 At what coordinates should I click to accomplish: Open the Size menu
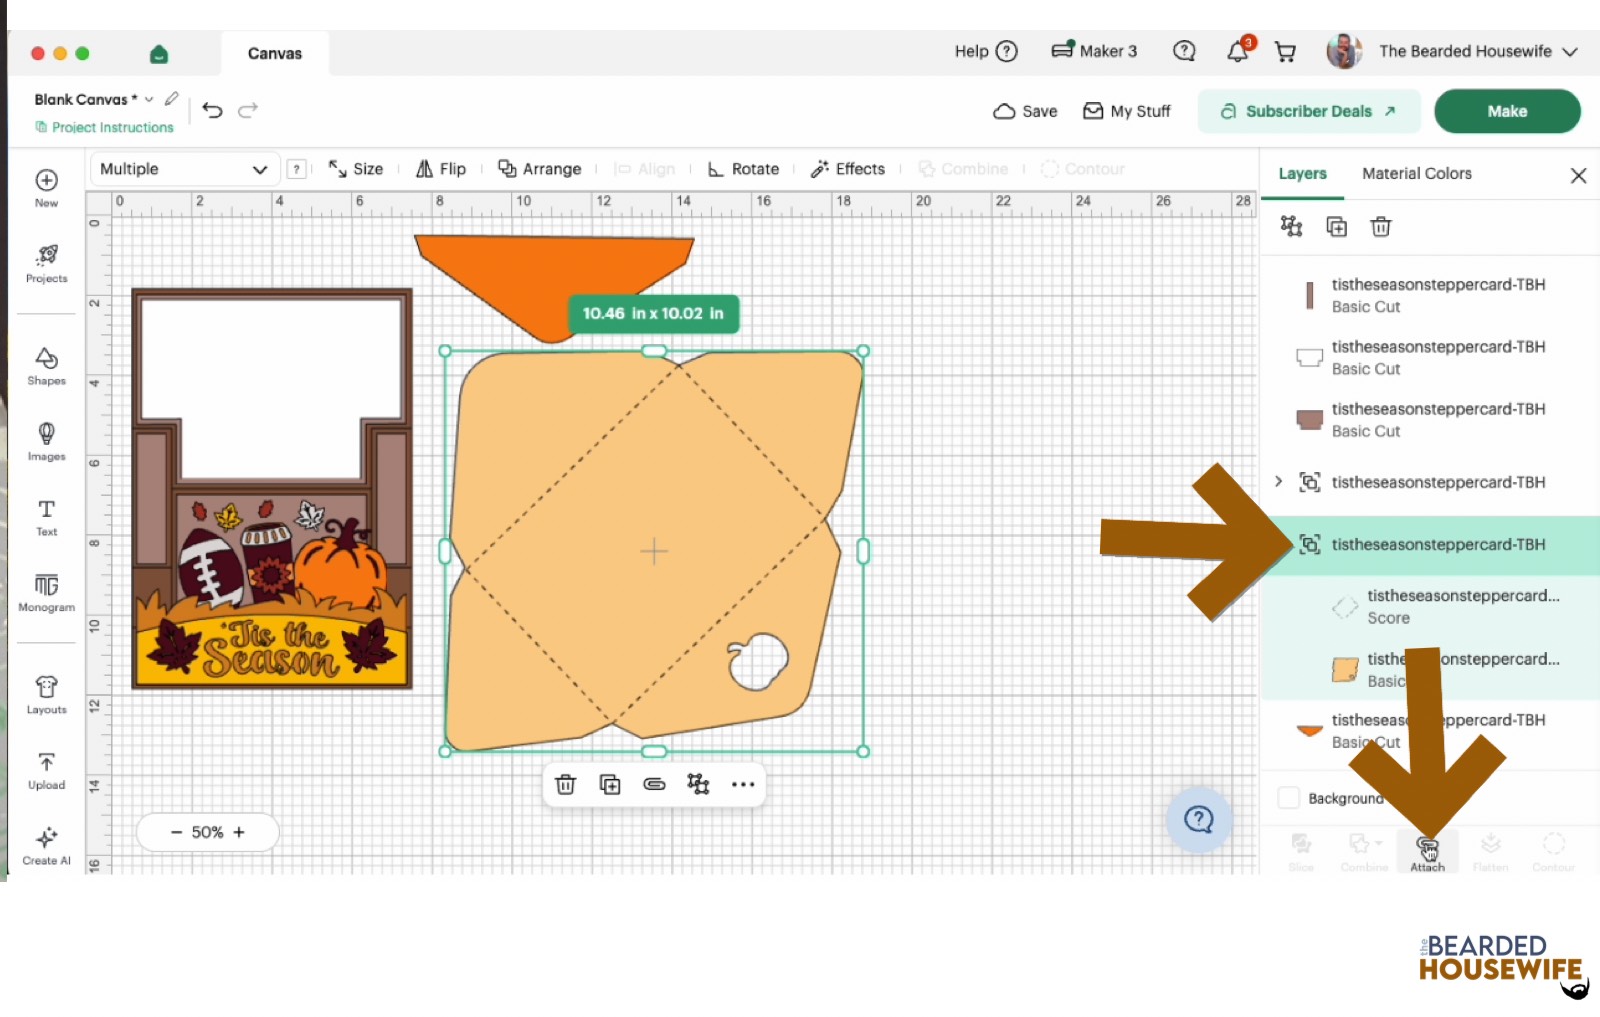click(x=356, y=169)
